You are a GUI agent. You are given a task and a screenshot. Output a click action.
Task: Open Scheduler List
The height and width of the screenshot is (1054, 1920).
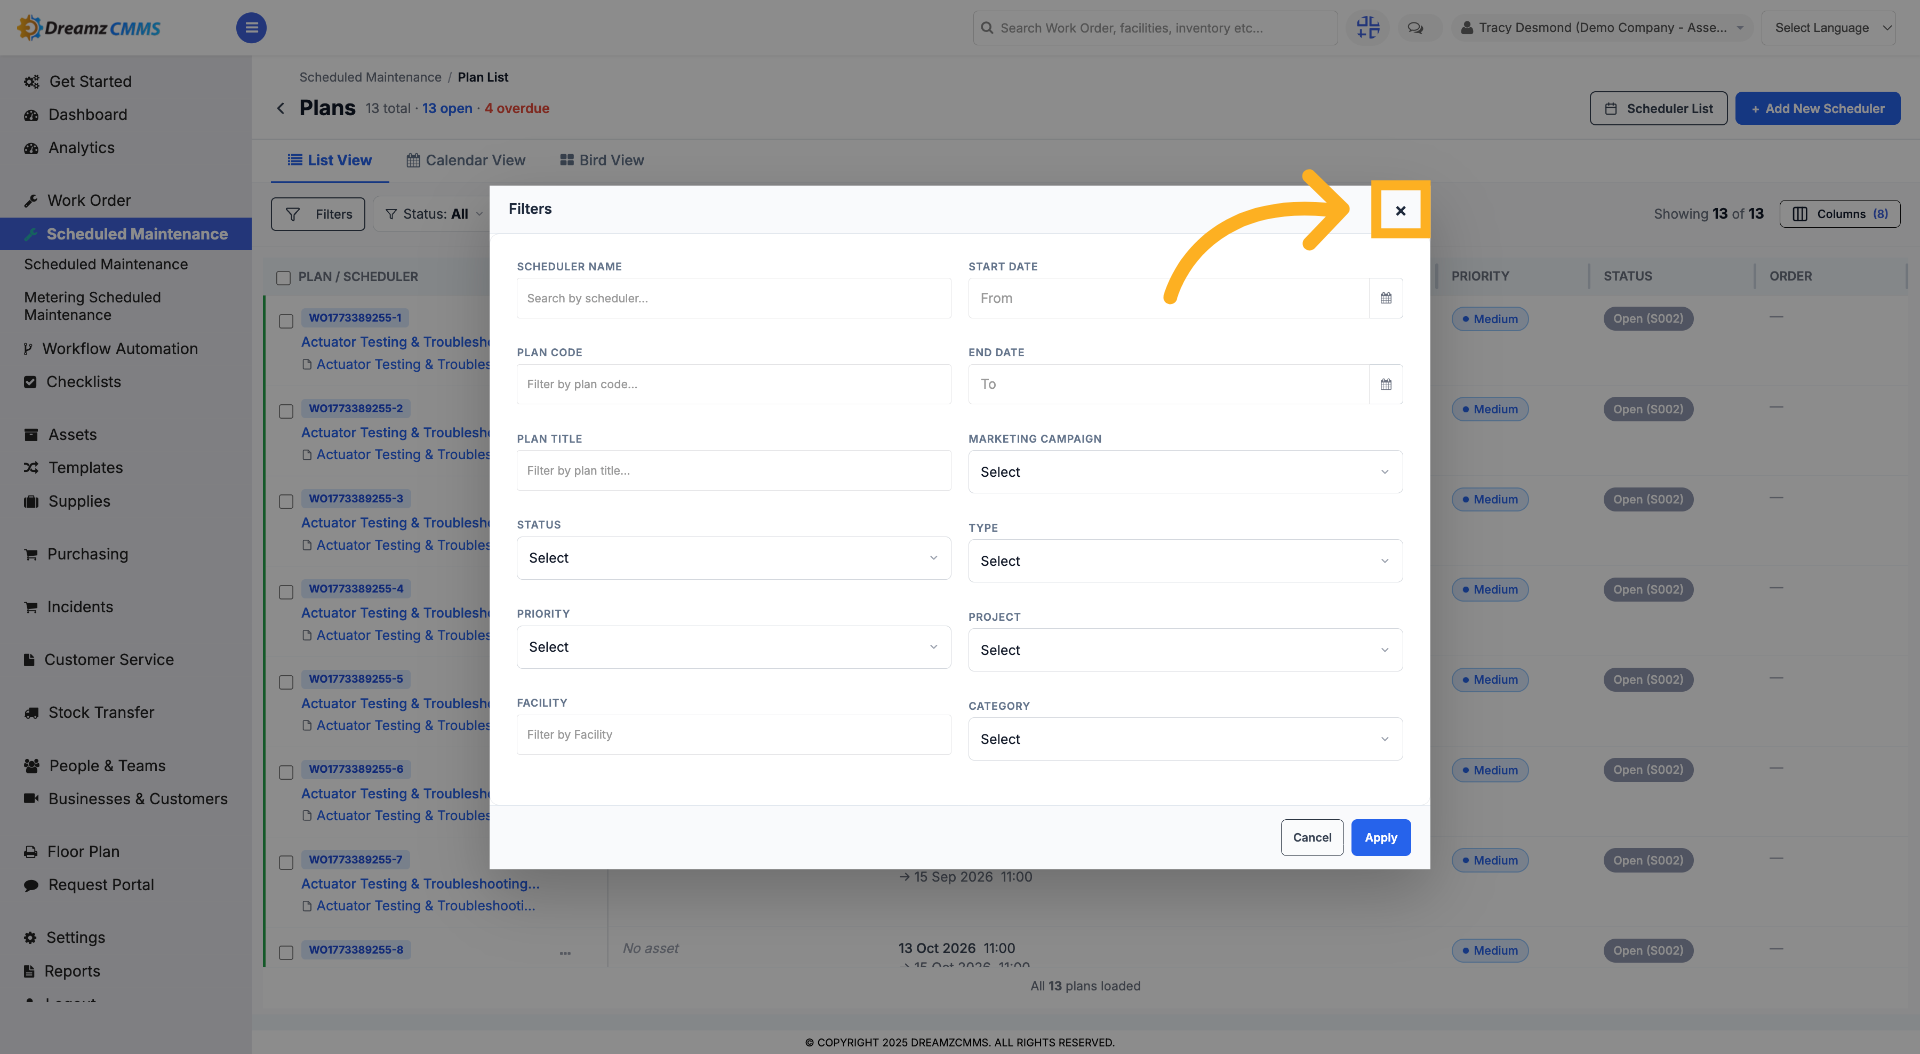(1659, 108)
